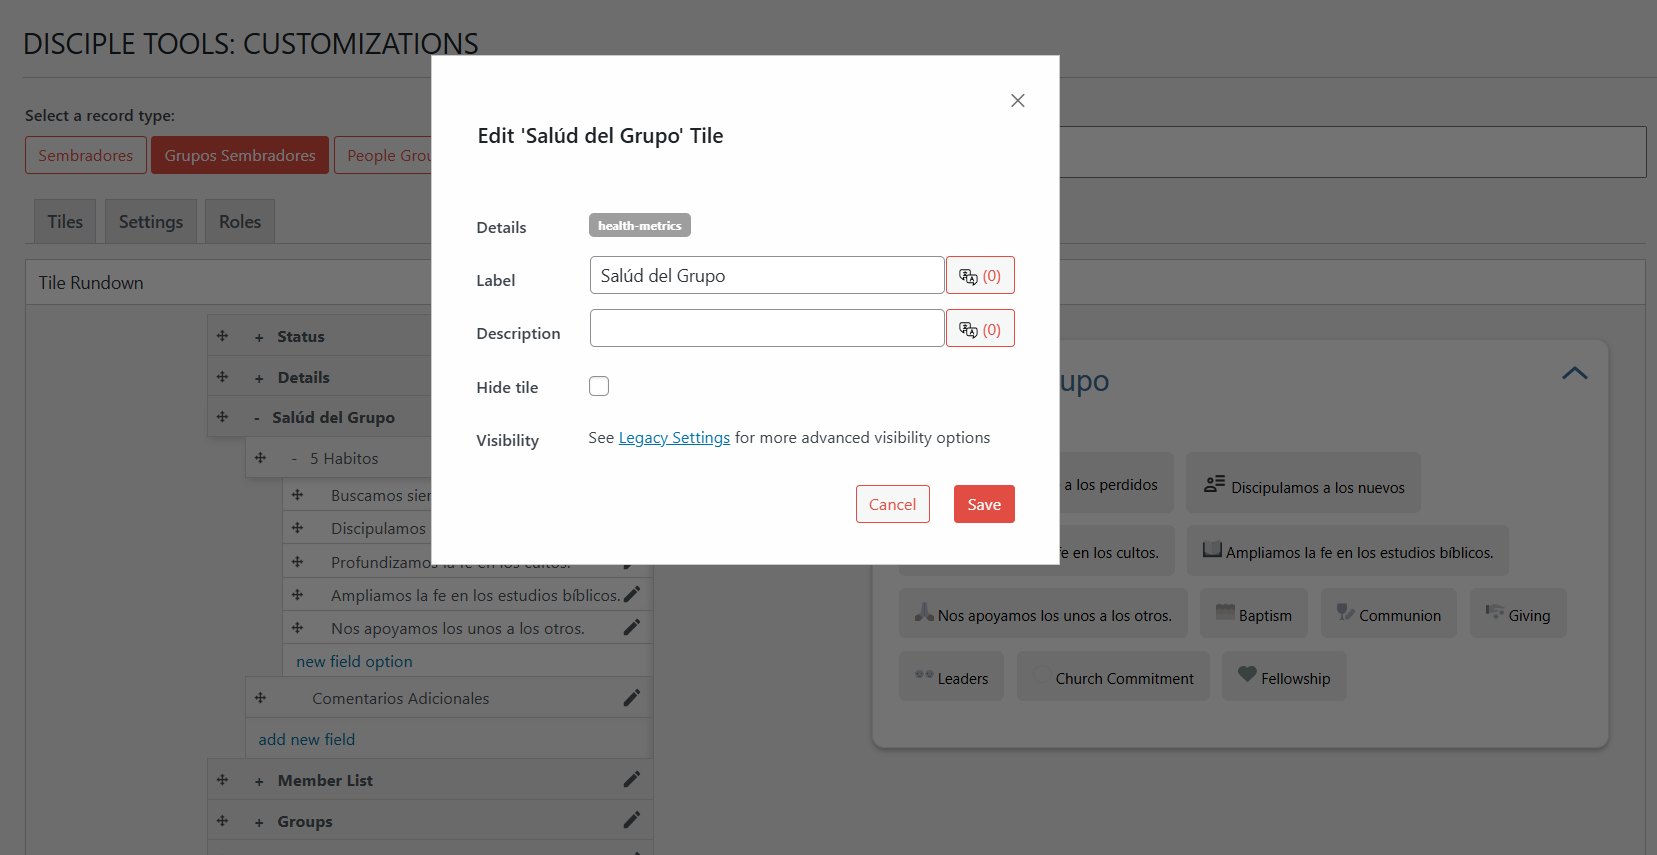Edit the Member List tile via pencil icon

(x=631, y=780)
